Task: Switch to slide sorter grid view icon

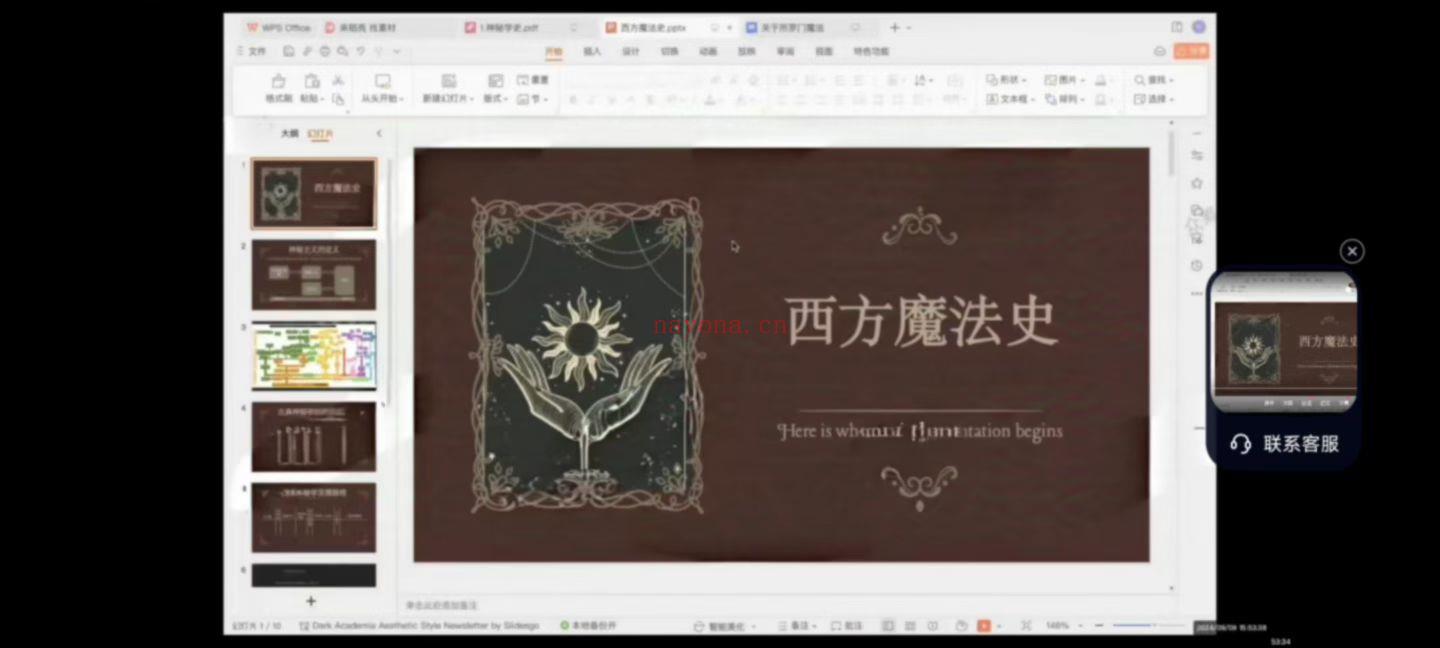Action: click(910, 626)
